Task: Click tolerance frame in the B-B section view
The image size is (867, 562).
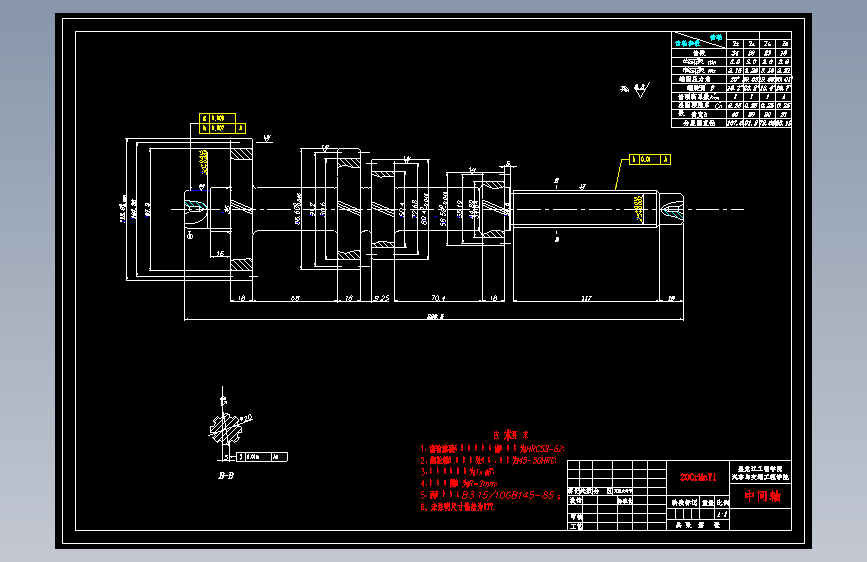Action: point(262,457)
